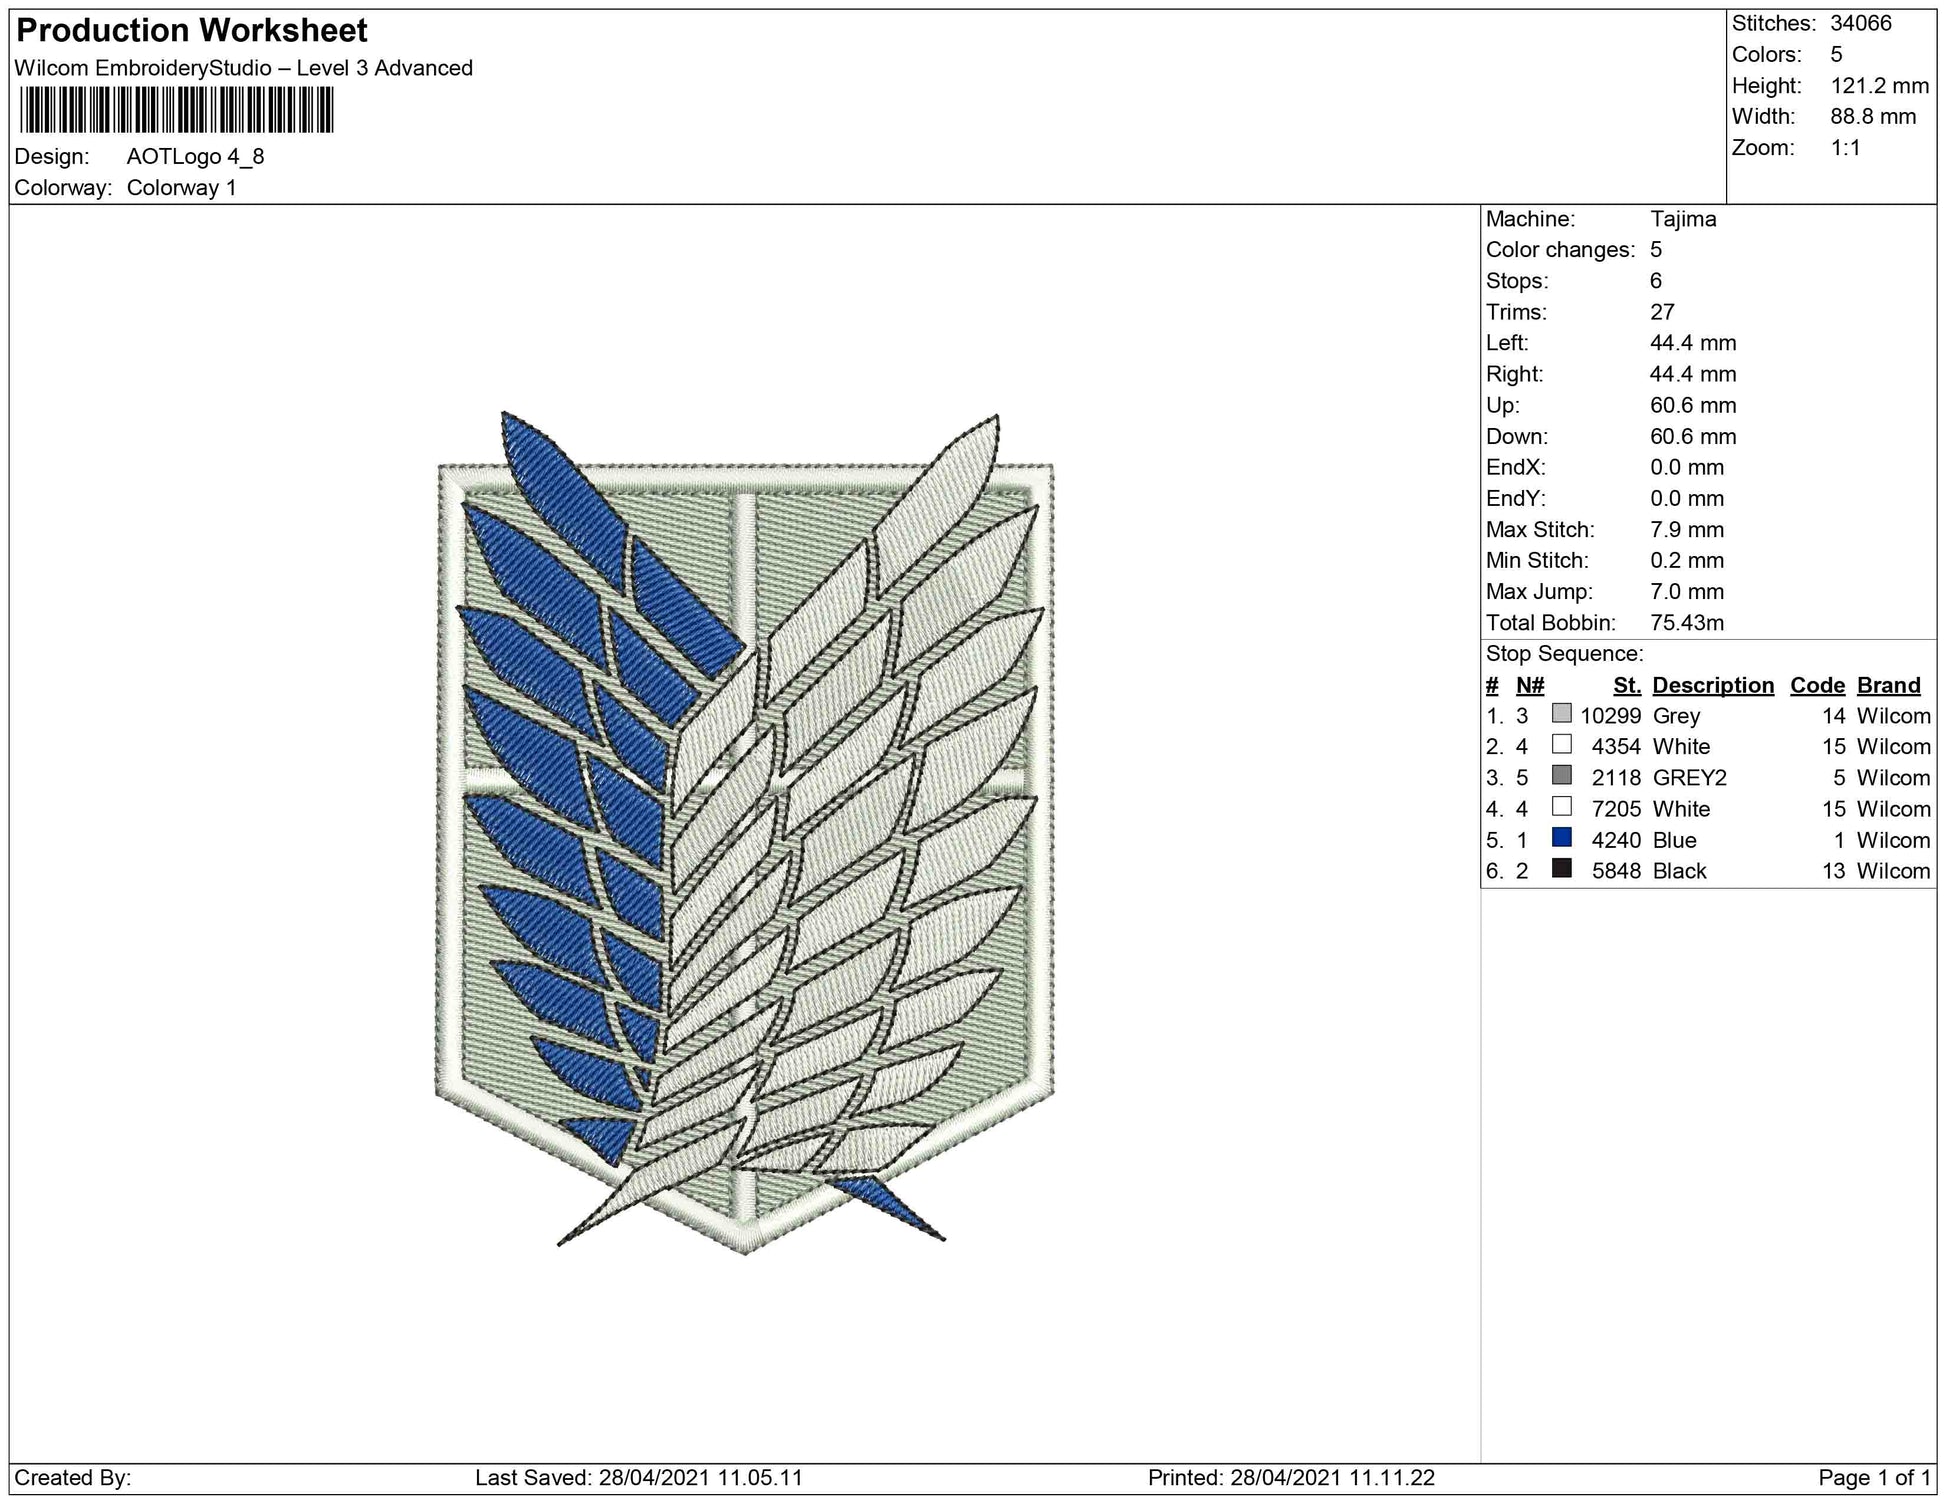Click the Description column header
Screen dimensions: 1946x1497
click(1712, 685)
